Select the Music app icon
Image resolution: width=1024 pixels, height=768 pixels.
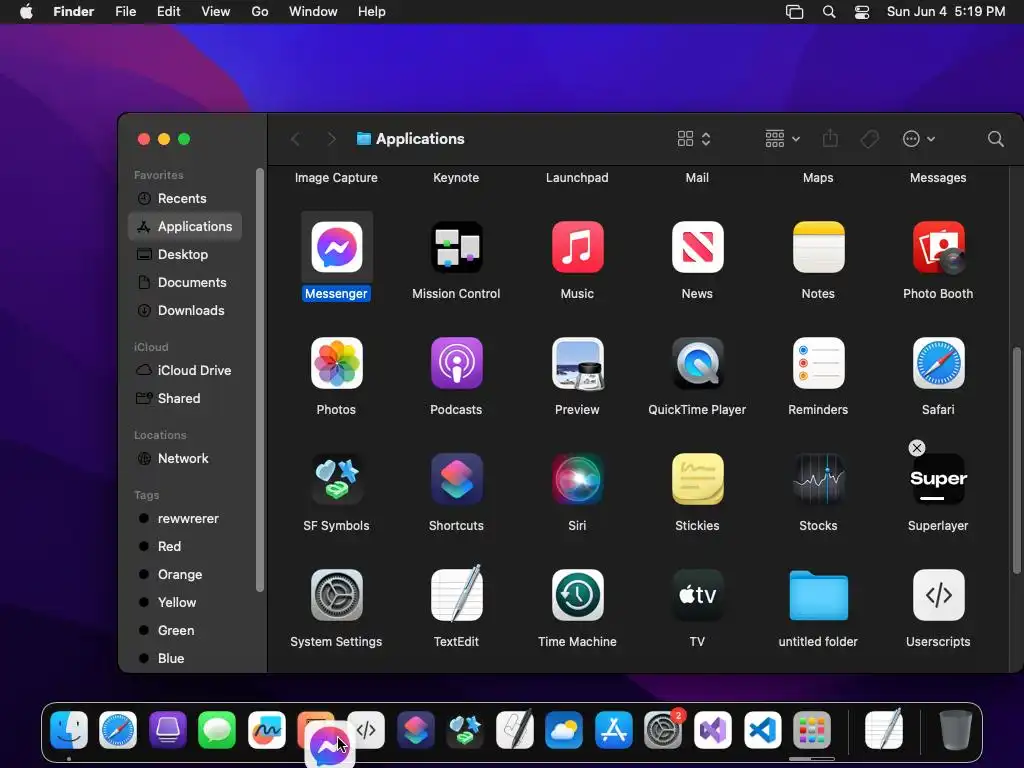coord(577,247)
